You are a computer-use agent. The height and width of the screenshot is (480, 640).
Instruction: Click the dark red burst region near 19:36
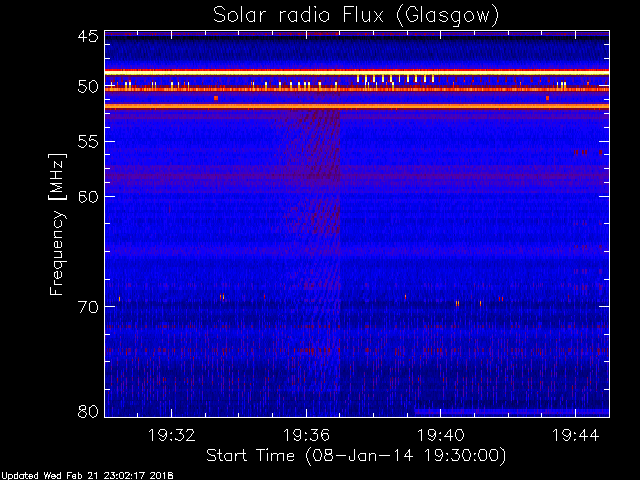[x=312, y=171]
